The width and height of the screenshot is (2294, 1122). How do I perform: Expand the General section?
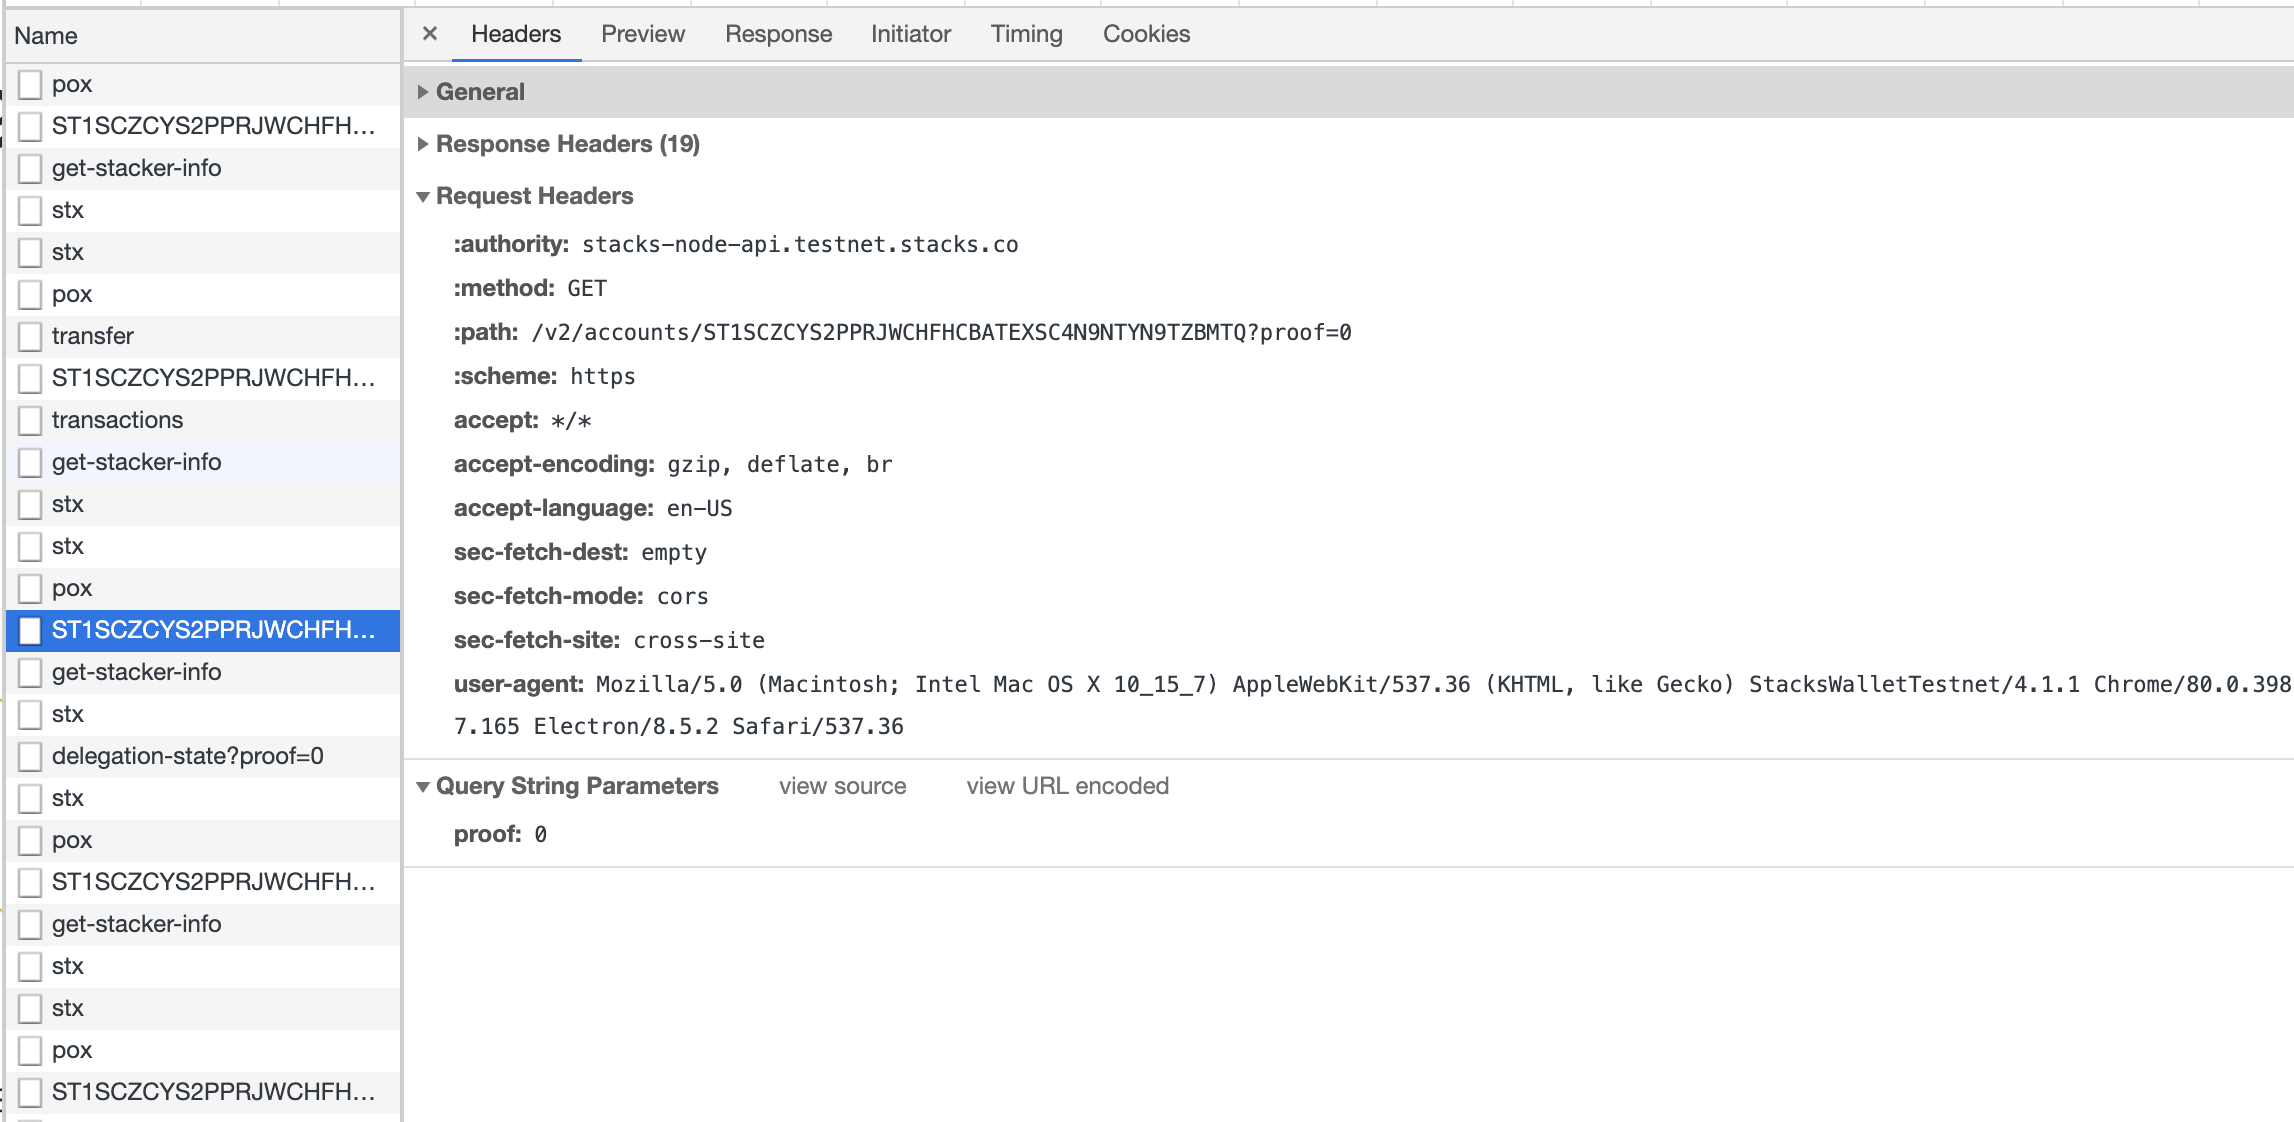pyautogui.click(x=480, y=91)
